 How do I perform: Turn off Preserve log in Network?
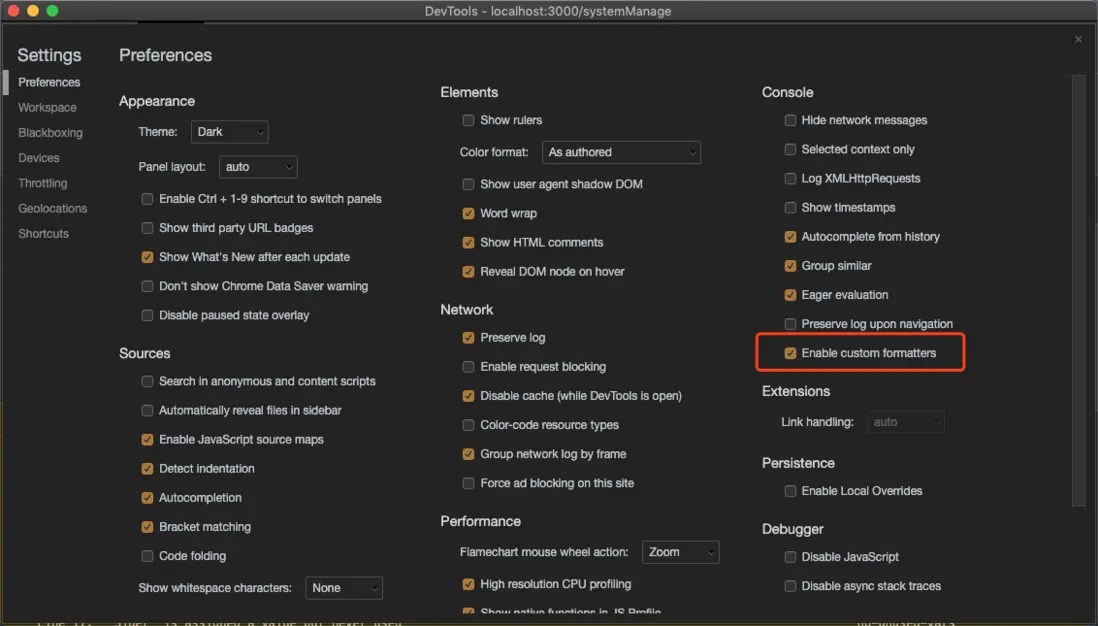[x=468, y=338]
